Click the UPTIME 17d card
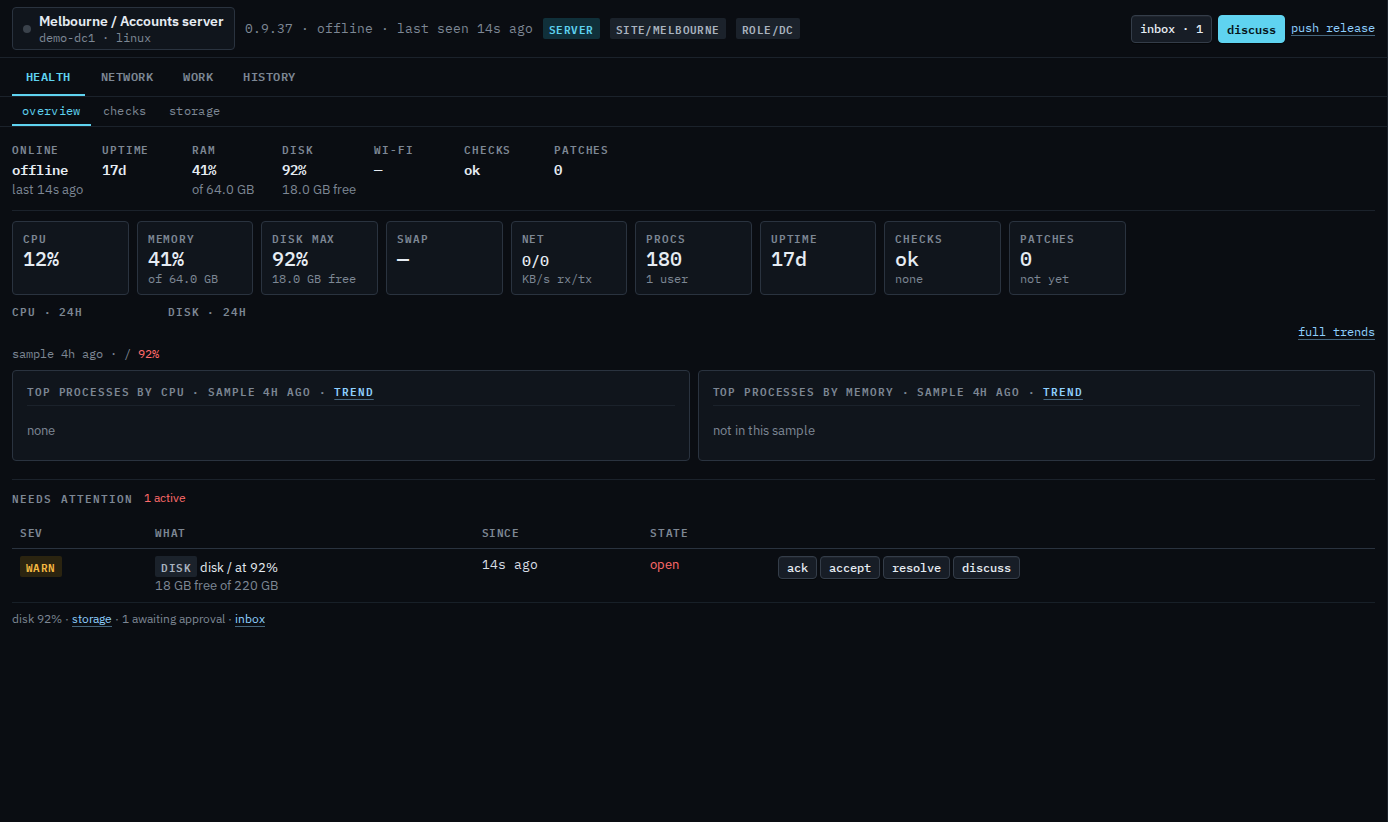The height and width of the screenshot is (822, 1388). click(818, 258)
